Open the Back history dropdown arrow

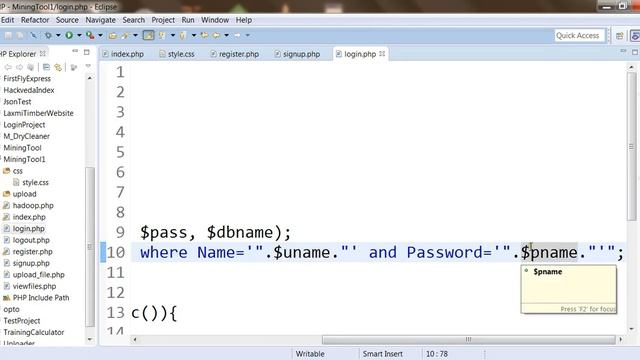point(226,36)
